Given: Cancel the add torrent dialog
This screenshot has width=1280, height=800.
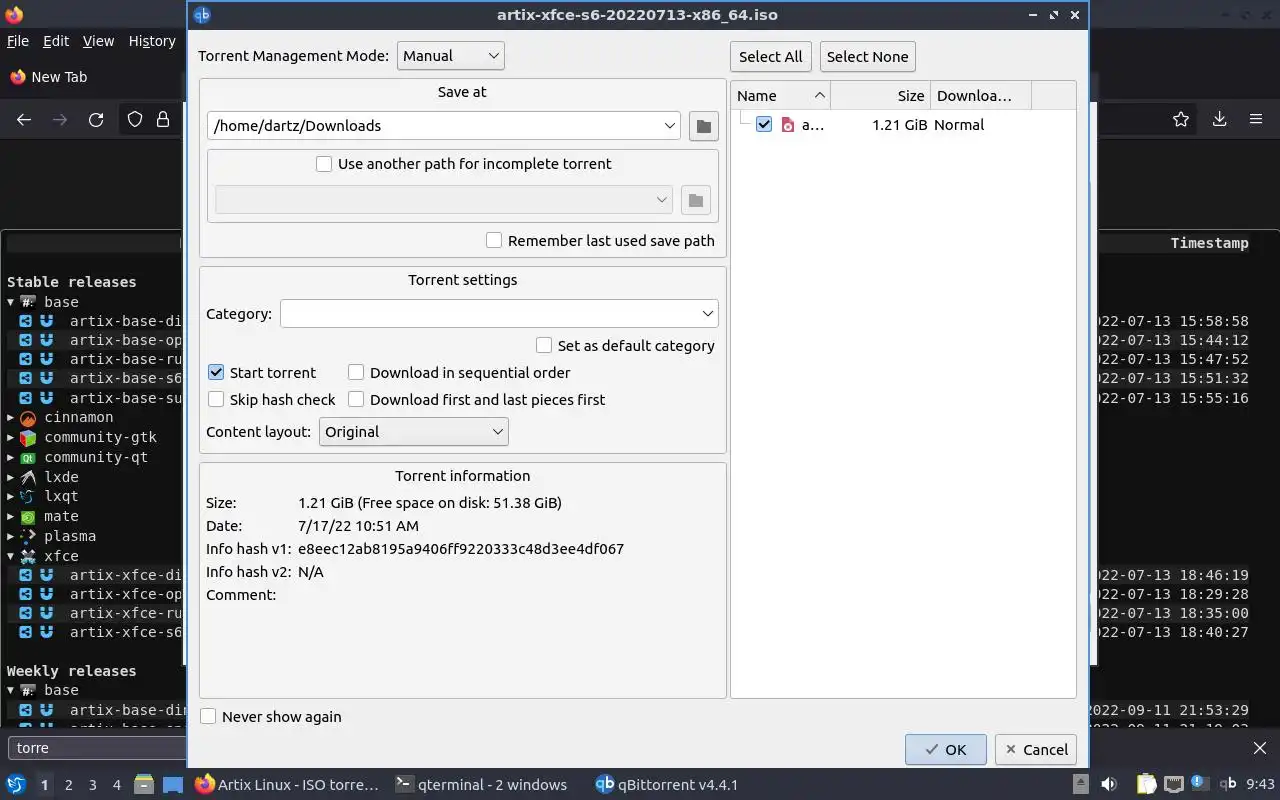Looking at the screenshot, I should coord(1037,749).
